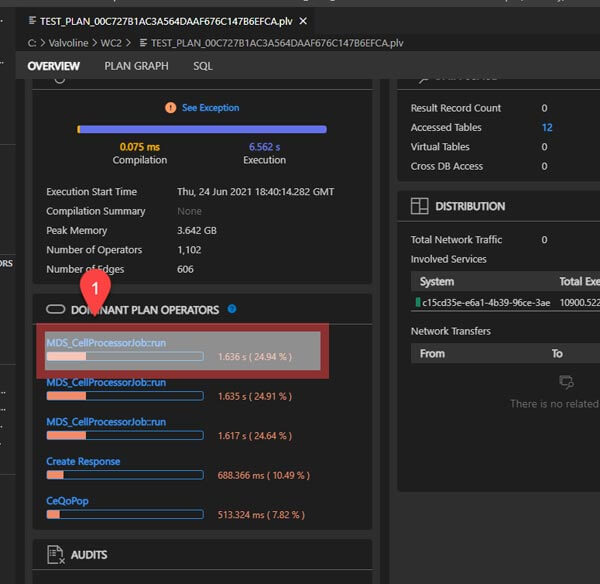Click the Create Response progress bar

125,475
